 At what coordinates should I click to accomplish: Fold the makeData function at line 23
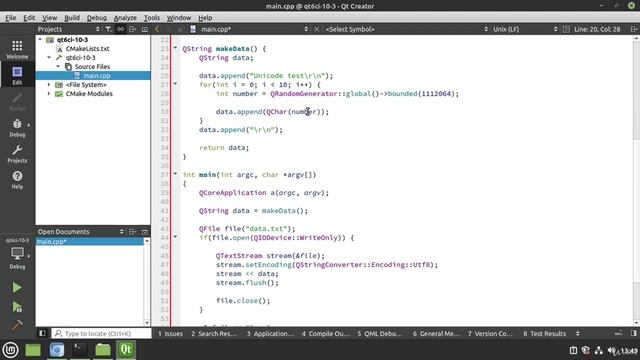(x=176, y=48)
